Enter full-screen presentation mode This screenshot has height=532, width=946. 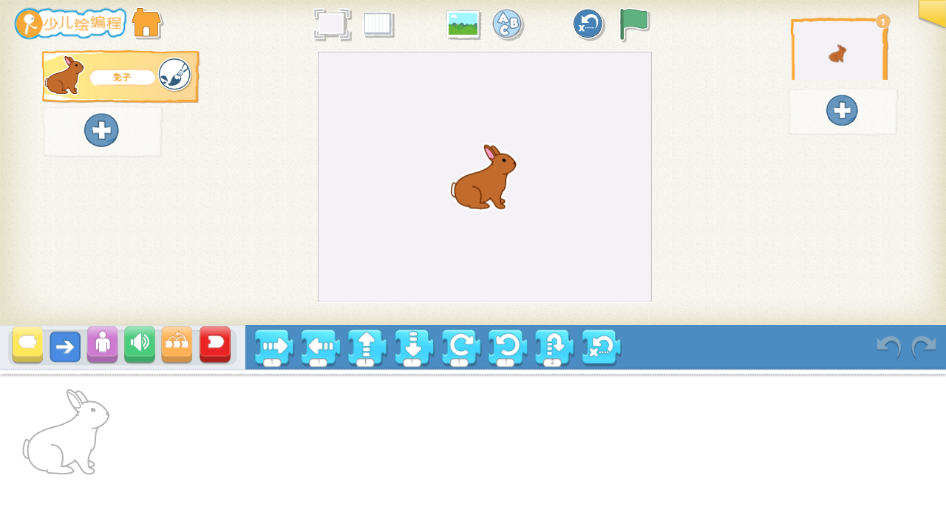click(332, 24)
